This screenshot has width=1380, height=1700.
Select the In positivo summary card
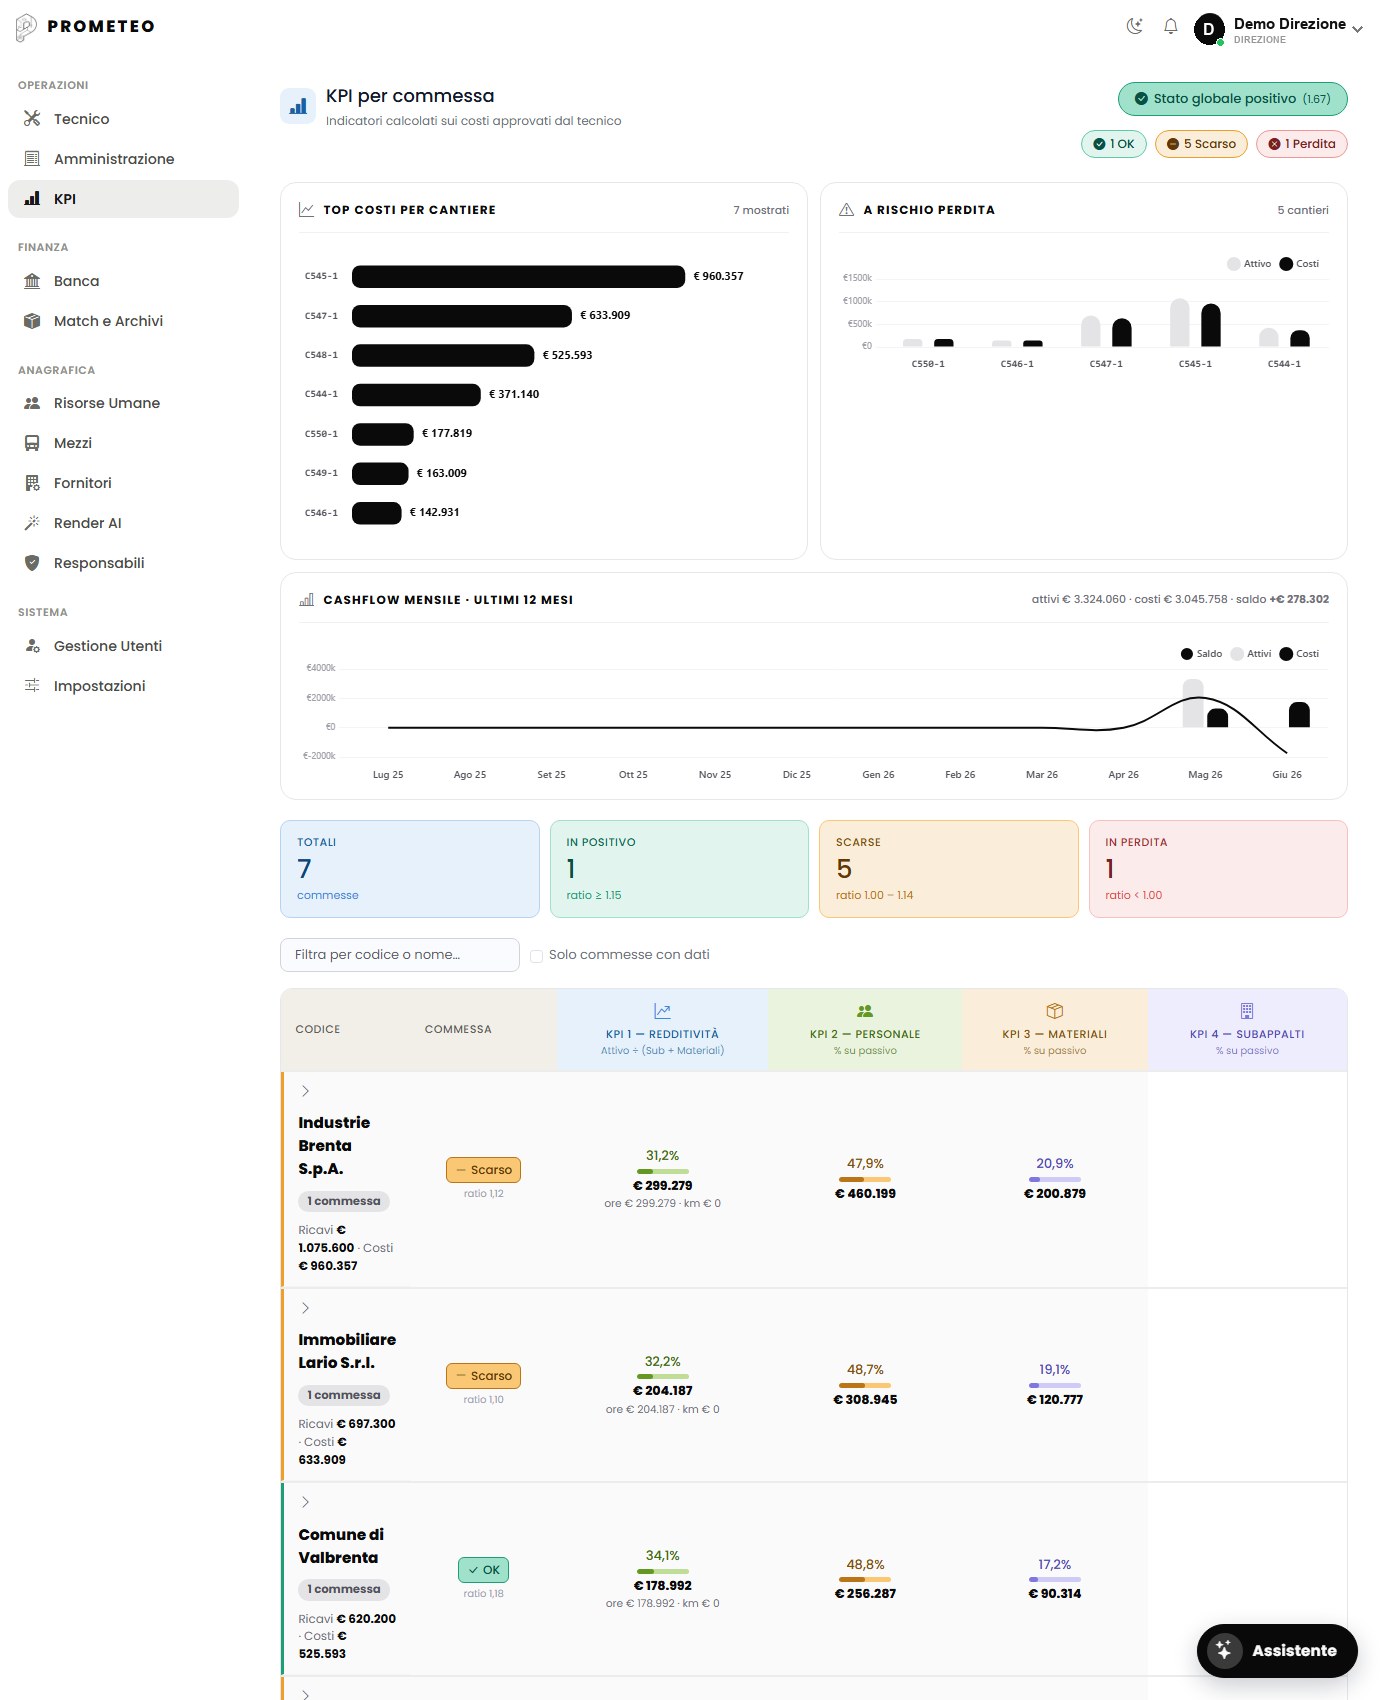[679, 869]
